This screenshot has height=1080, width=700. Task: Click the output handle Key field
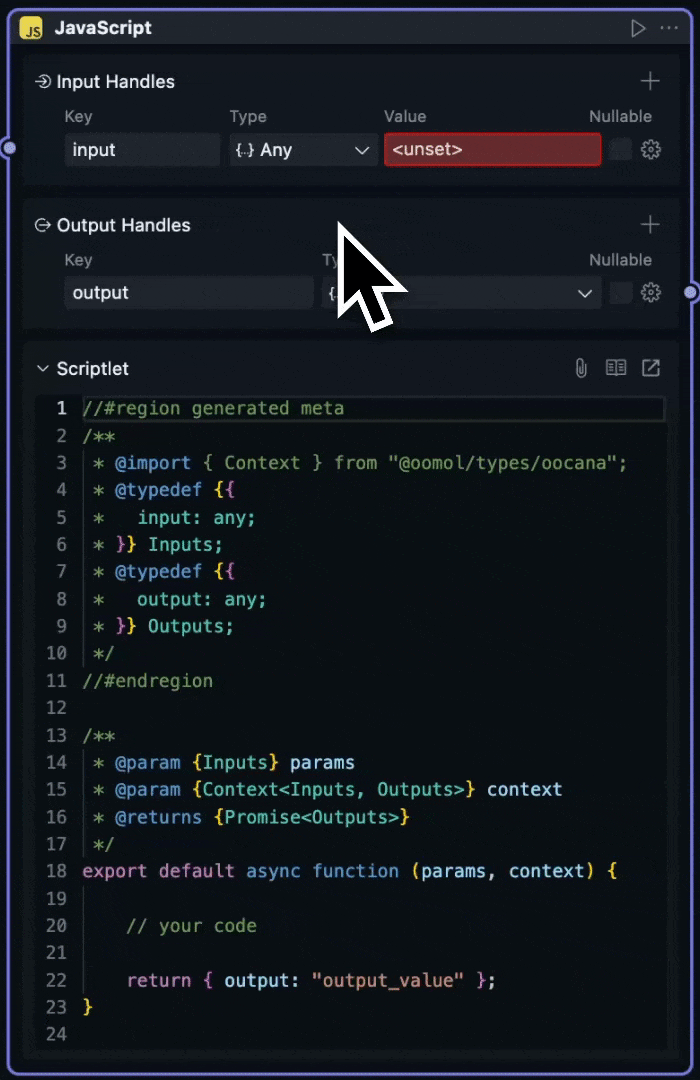pyautogui.click(x=189, y=293)
